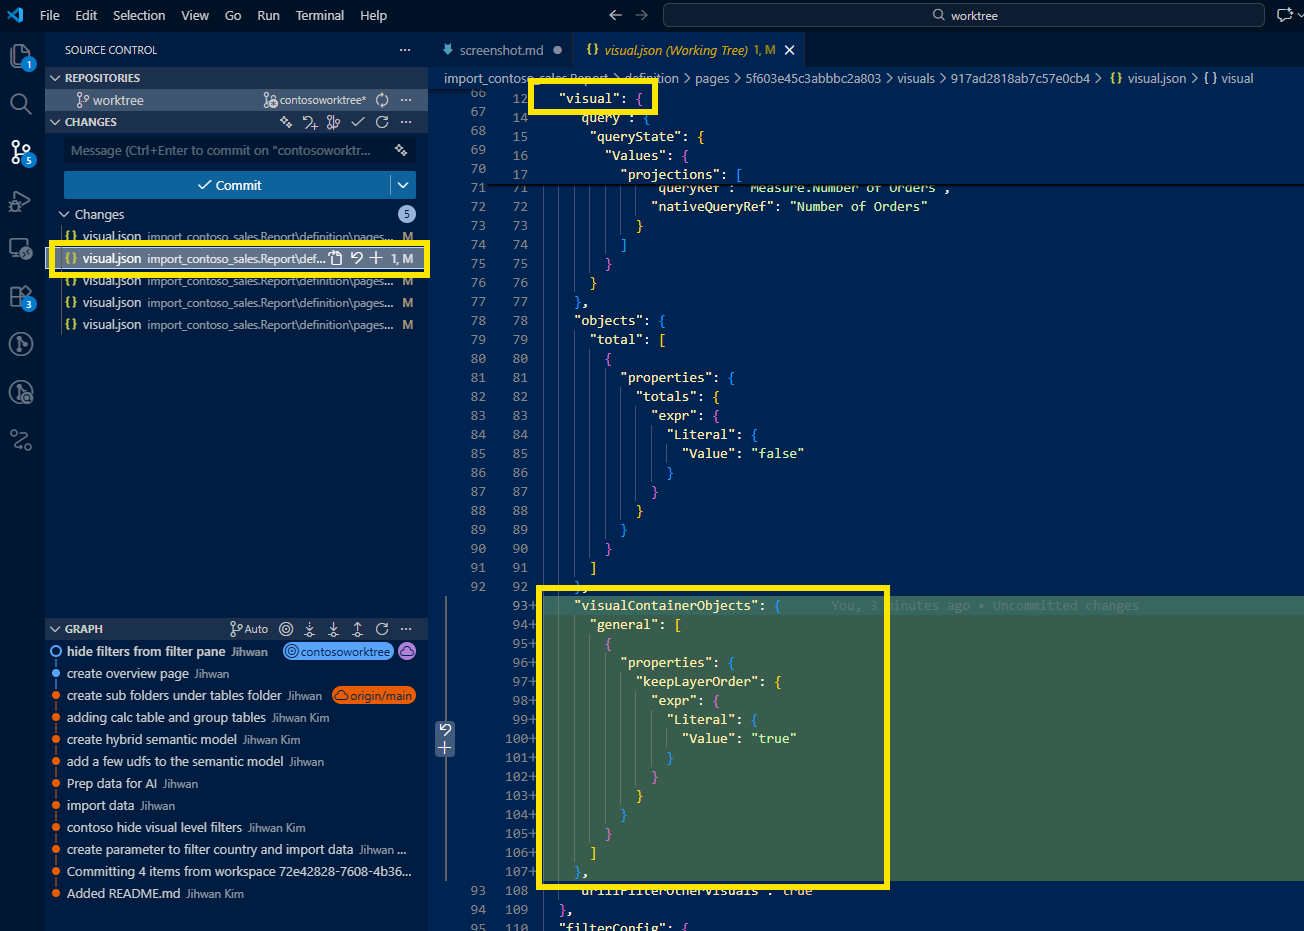Stage changes plus icon on selected visual.json
1304x931 pixels.
coord(376,258)
